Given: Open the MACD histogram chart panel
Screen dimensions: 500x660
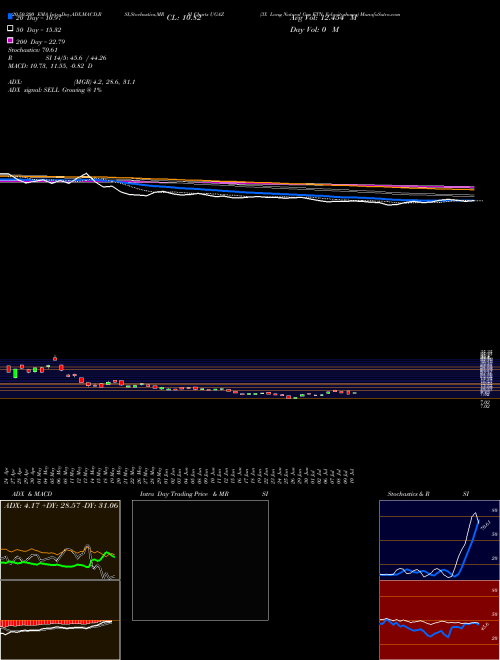Looking at the screenshot, I should pos(60,620).
